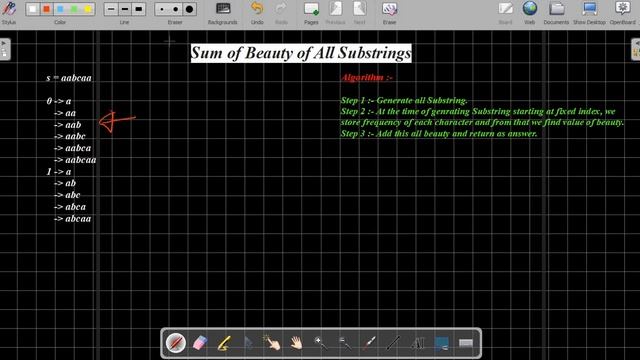The width and height of the screenshot is (640, 360).
Task: Pick the green pen color
Action: click(x=74, y=9)
